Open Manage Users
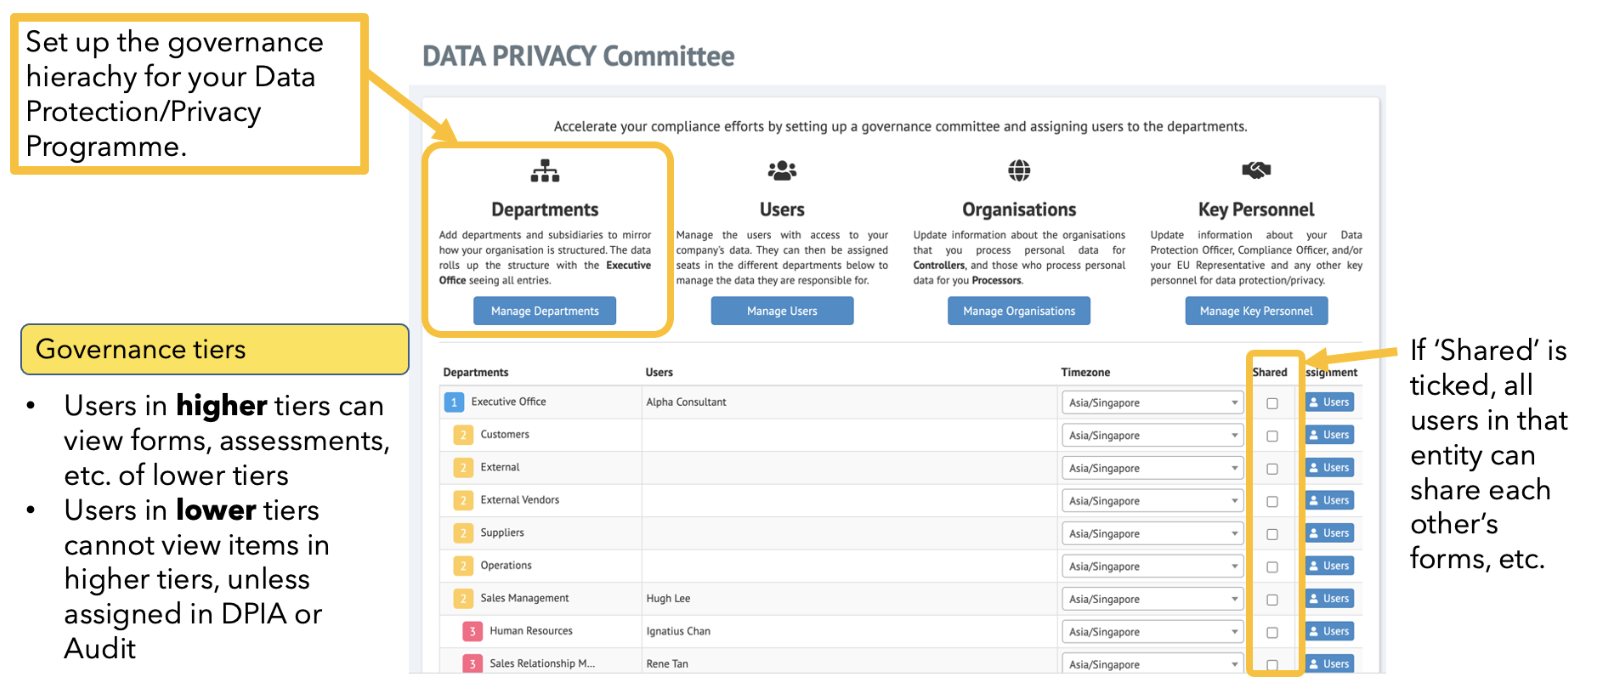The height and width of the screenshot is (692, 1612). (x=782, y=311)
